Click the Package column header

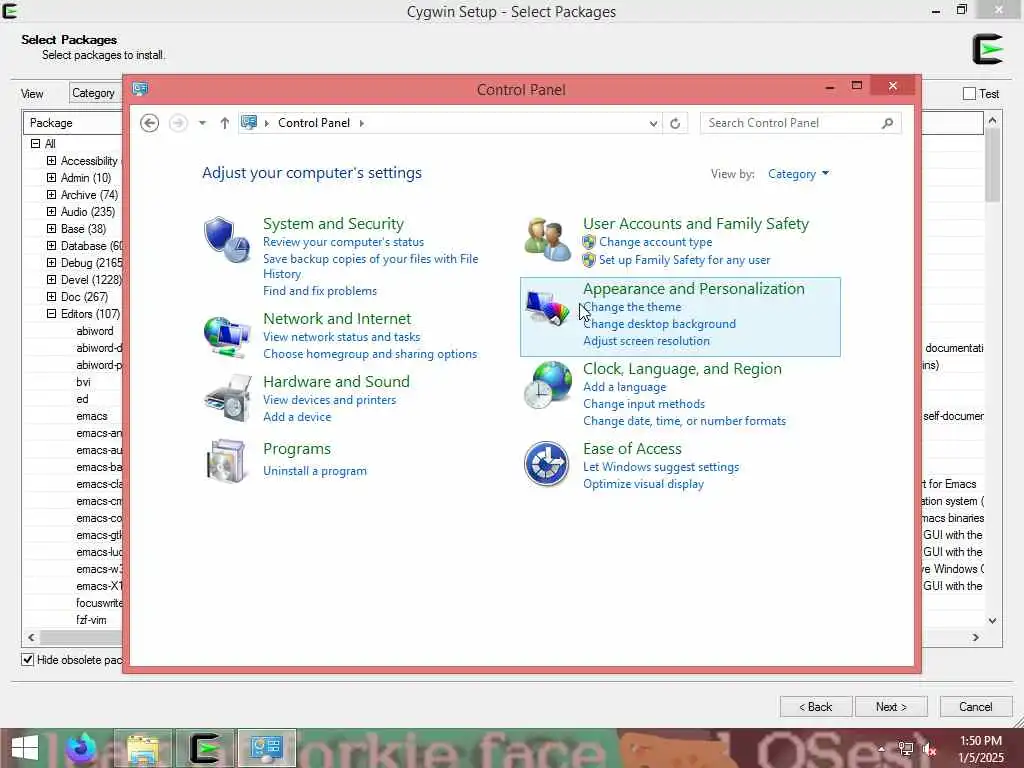[72, 123]
